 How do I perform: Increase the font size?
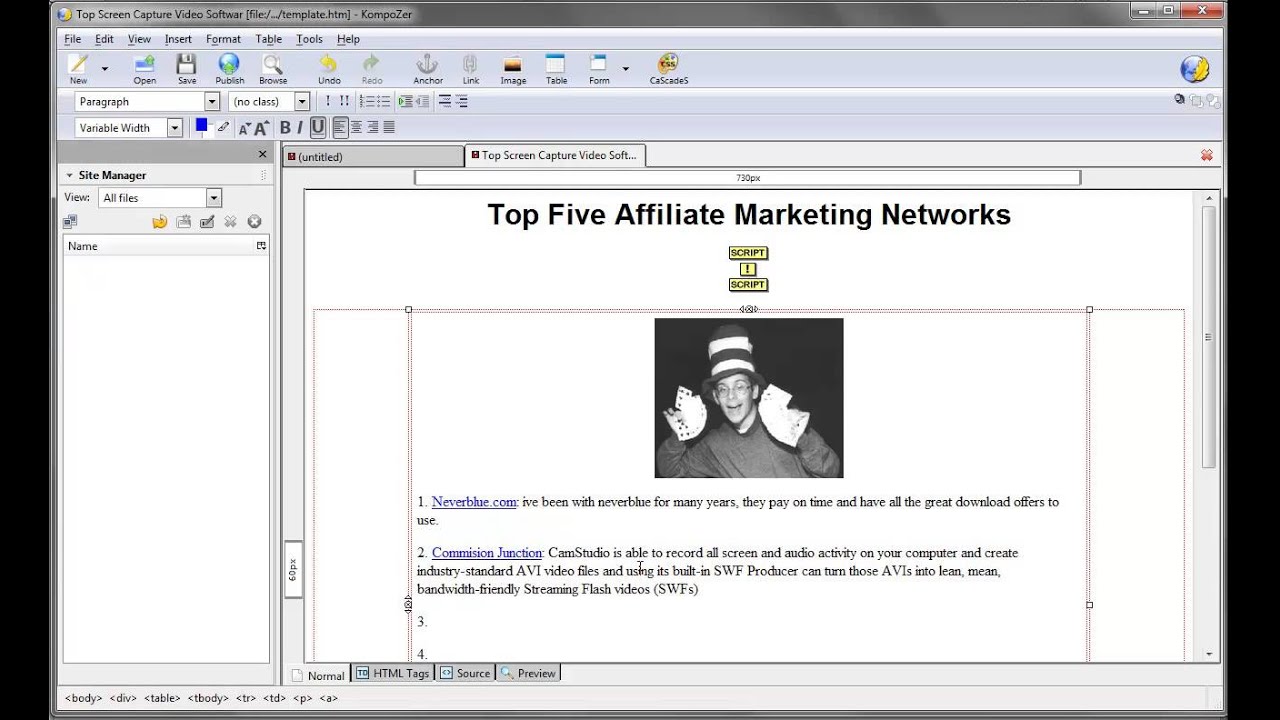pos(262,128)
